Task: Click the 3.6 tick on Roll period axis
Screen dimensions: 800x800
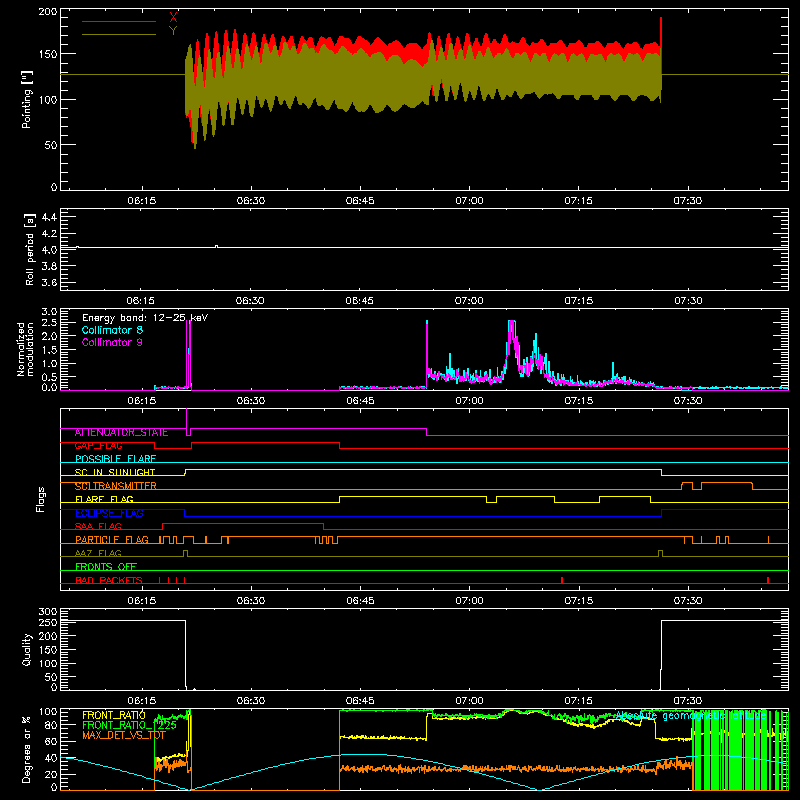Action: tap(49, 283)
